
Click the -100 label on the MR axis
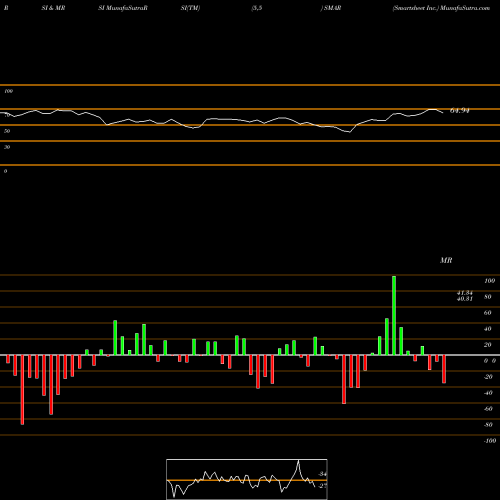490,441
